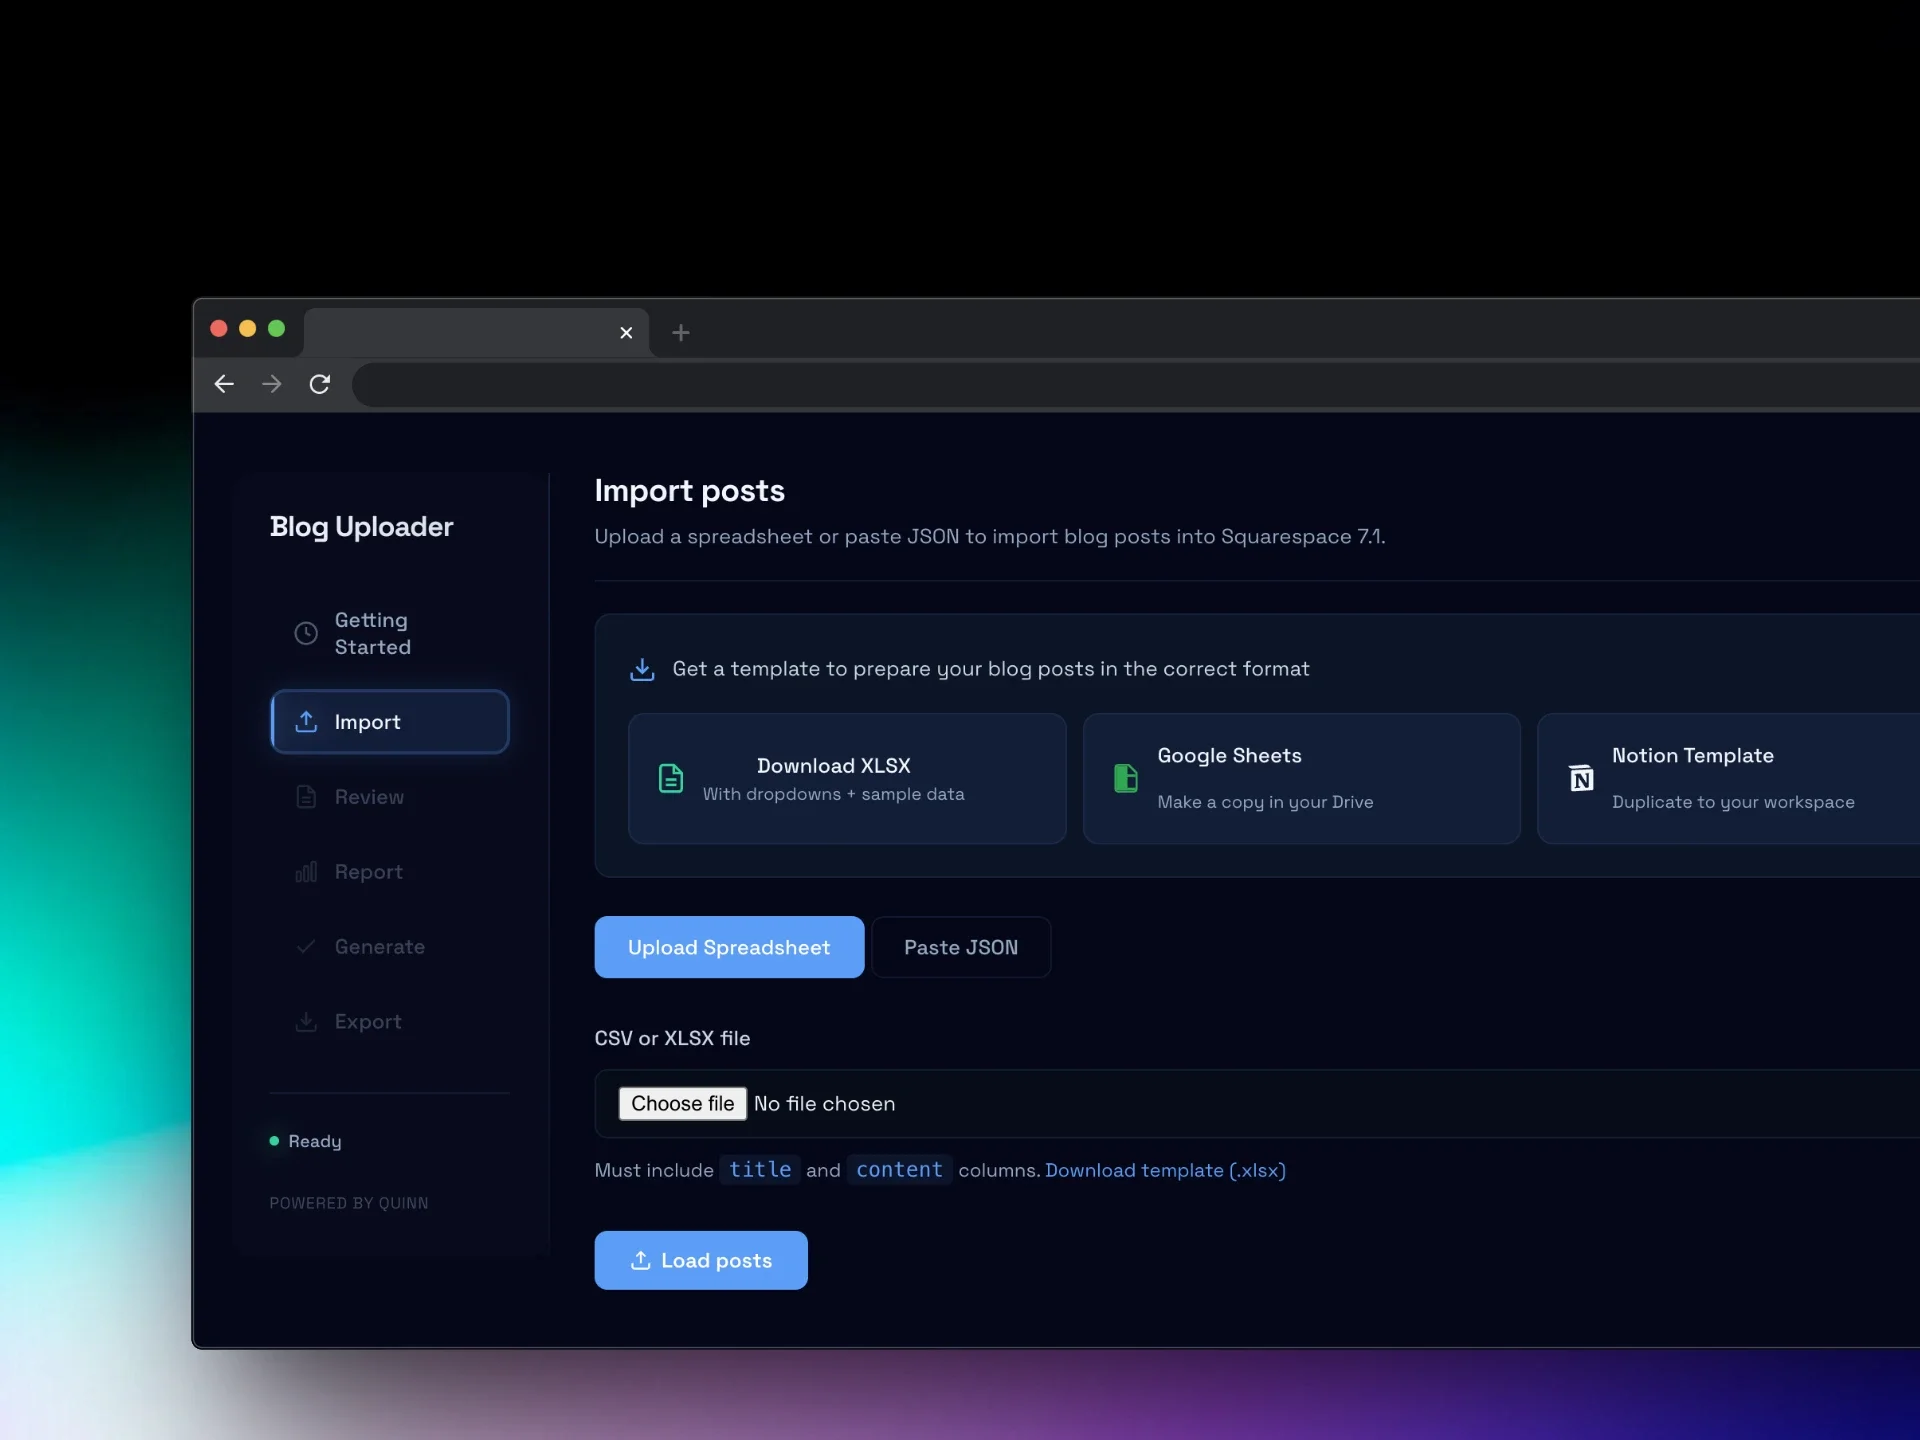
Task: Select the Upload Spreadsheet tab
Action: coord(729,947)
